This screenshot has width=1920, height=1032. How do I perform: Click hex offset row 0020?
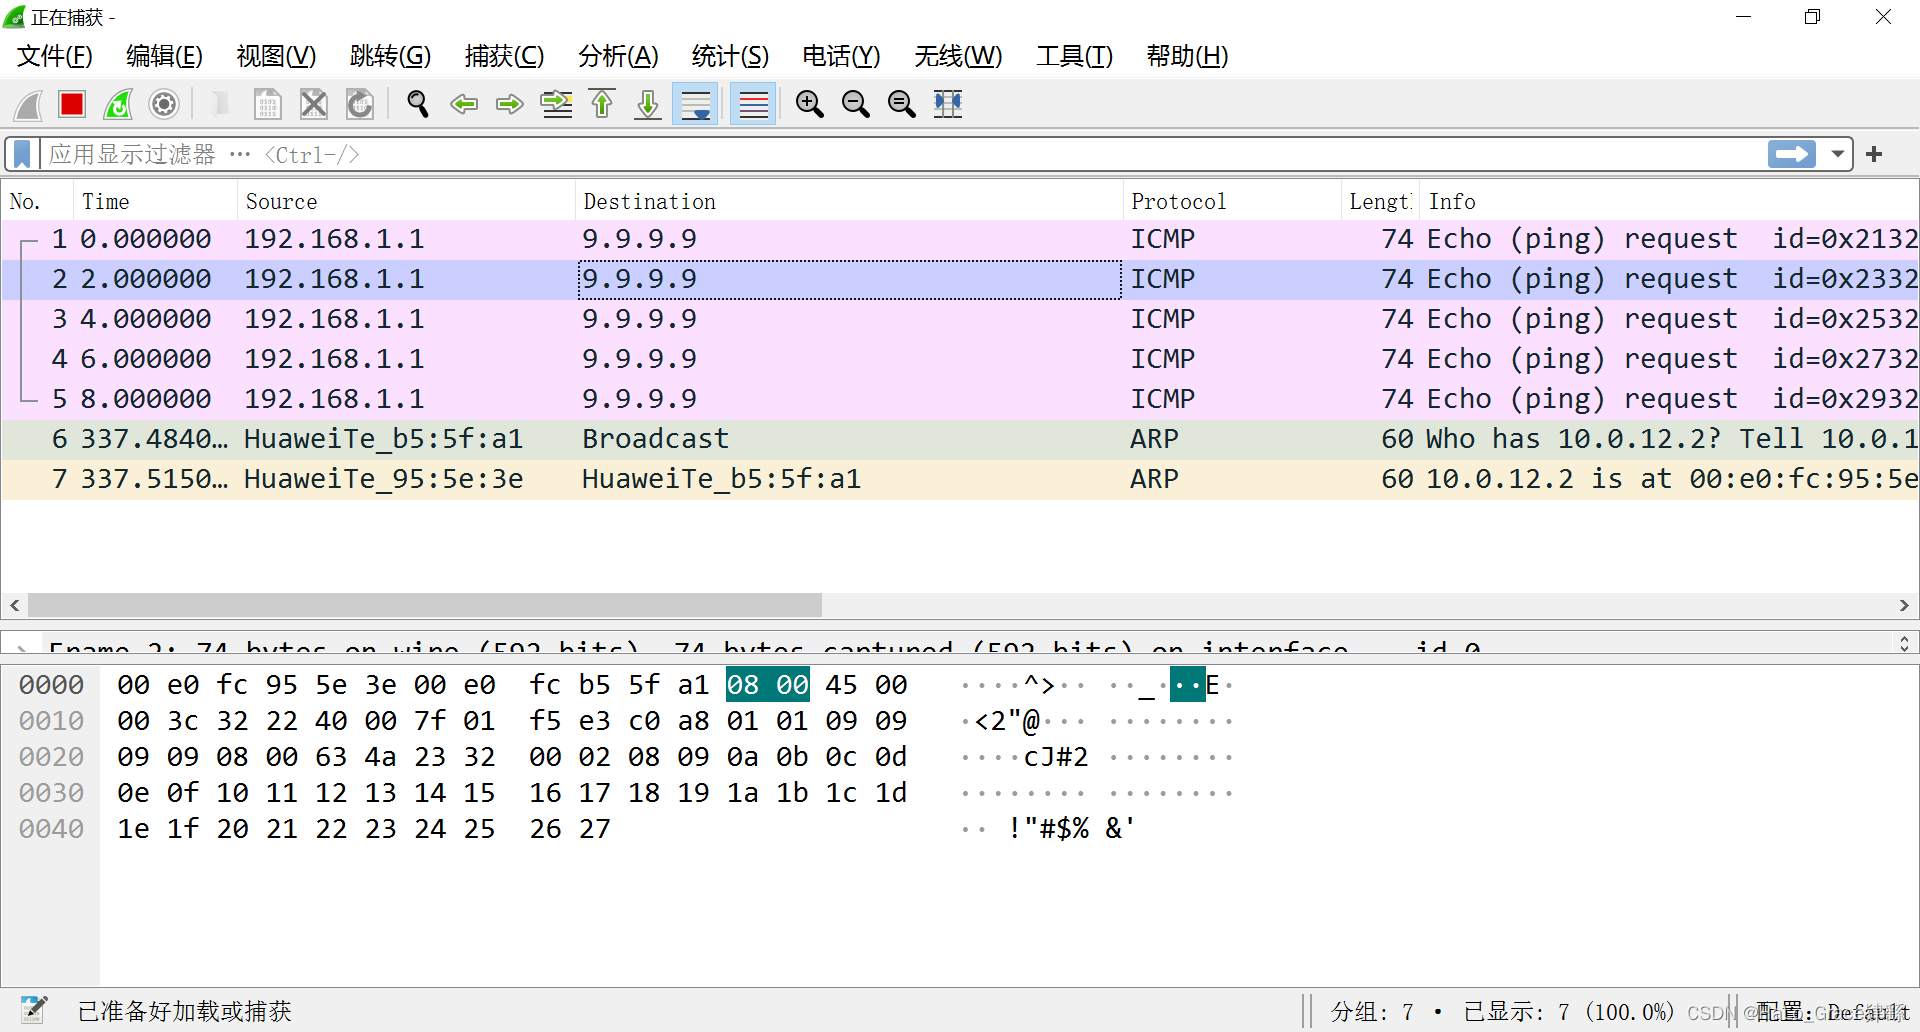[51, 757]
